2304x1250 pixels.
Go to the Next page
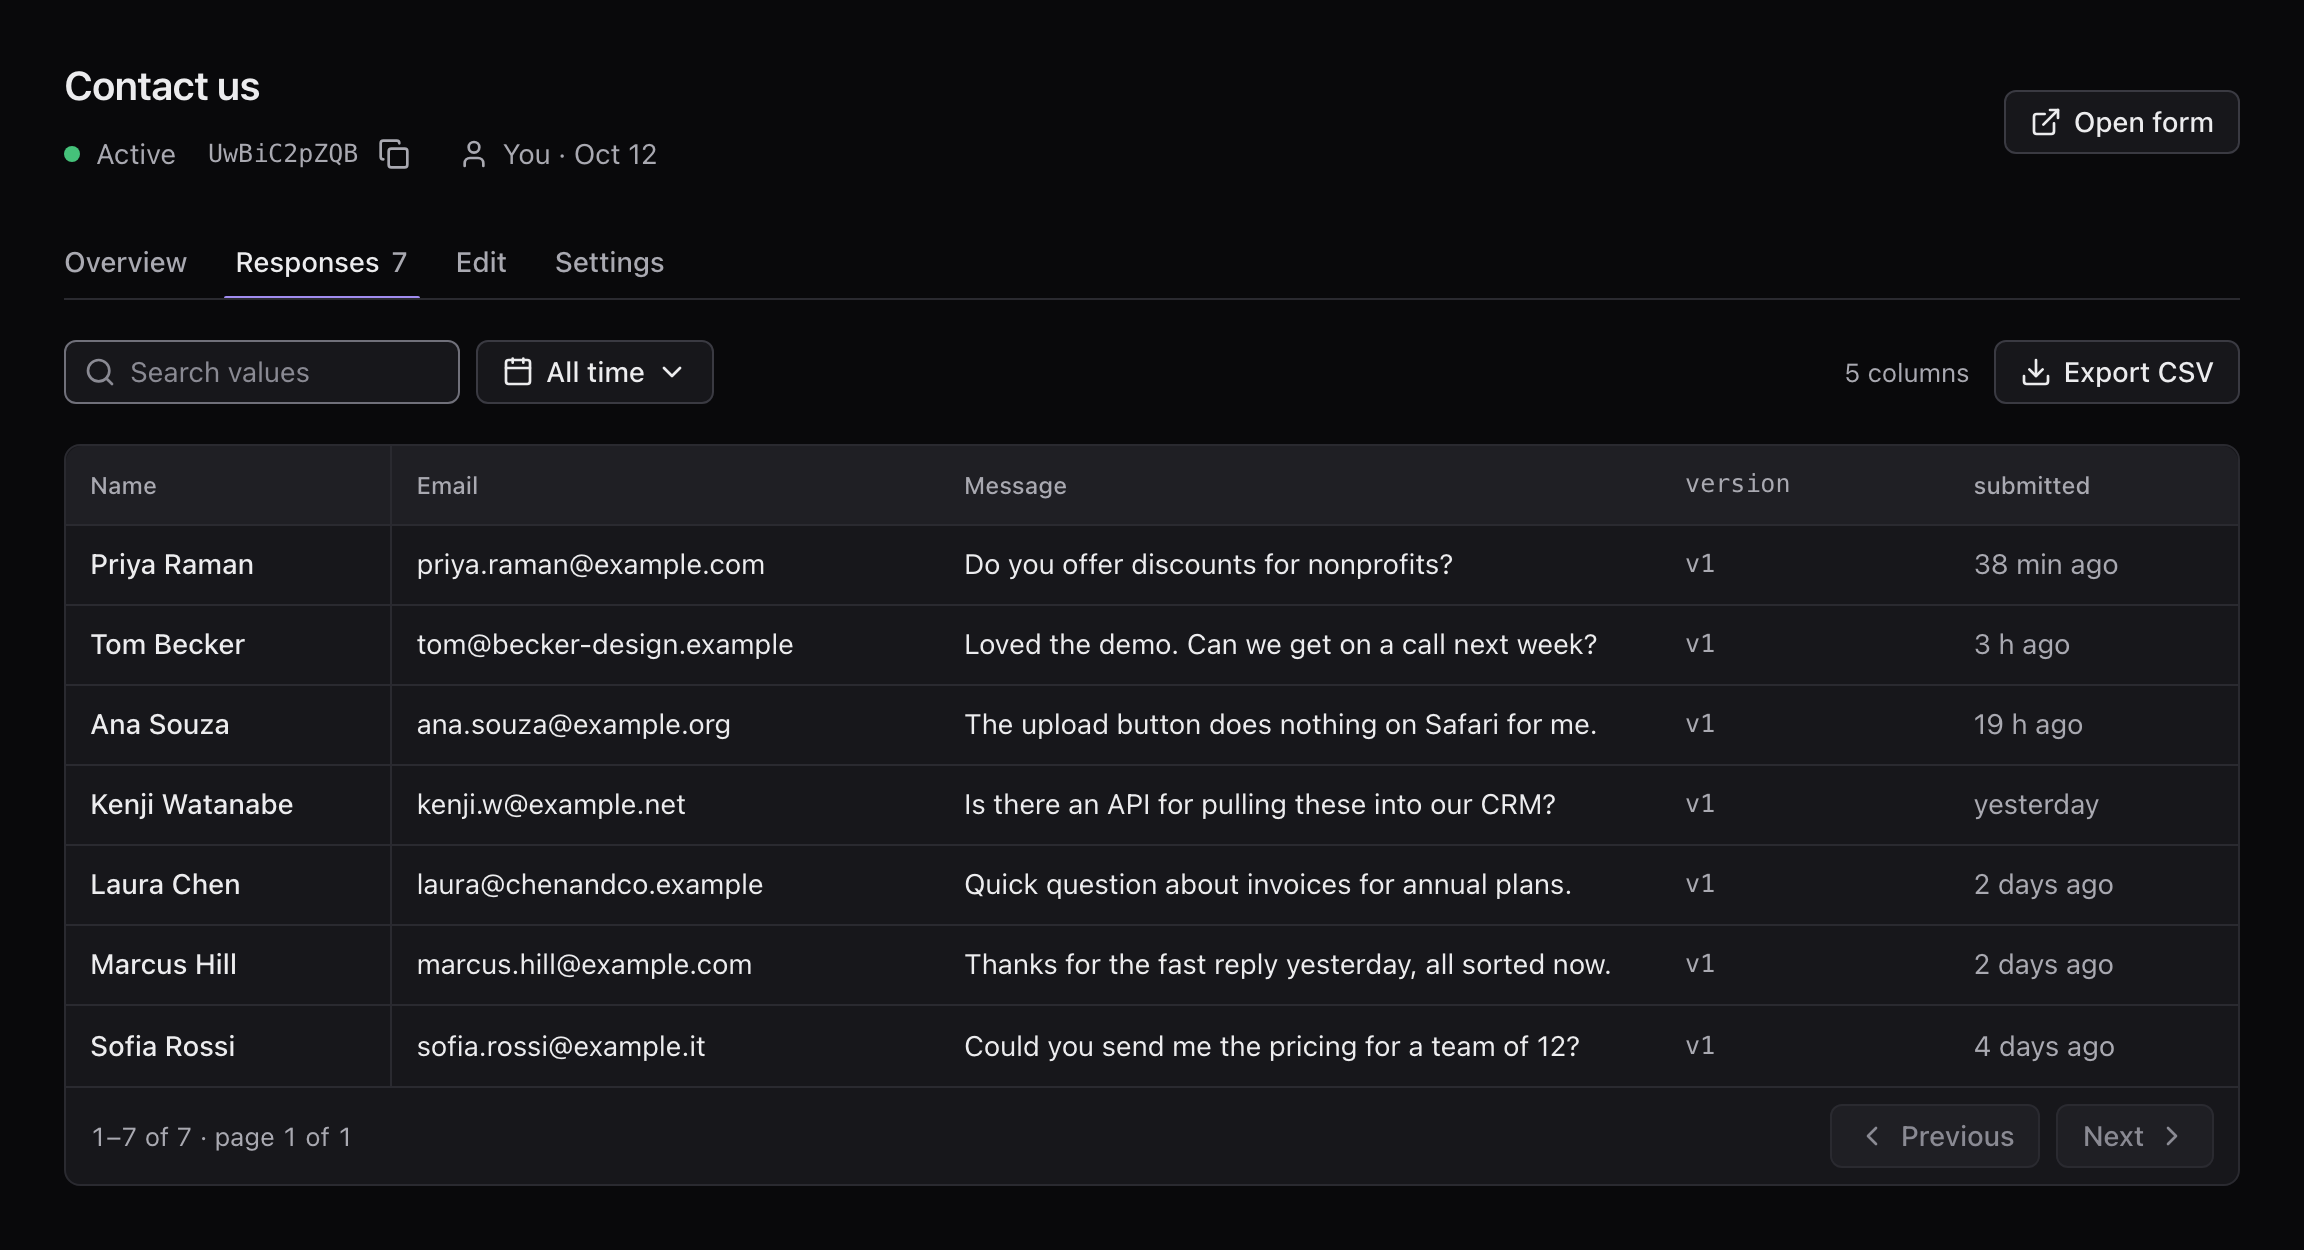pyautogui.click(x=2134, y=1136)
